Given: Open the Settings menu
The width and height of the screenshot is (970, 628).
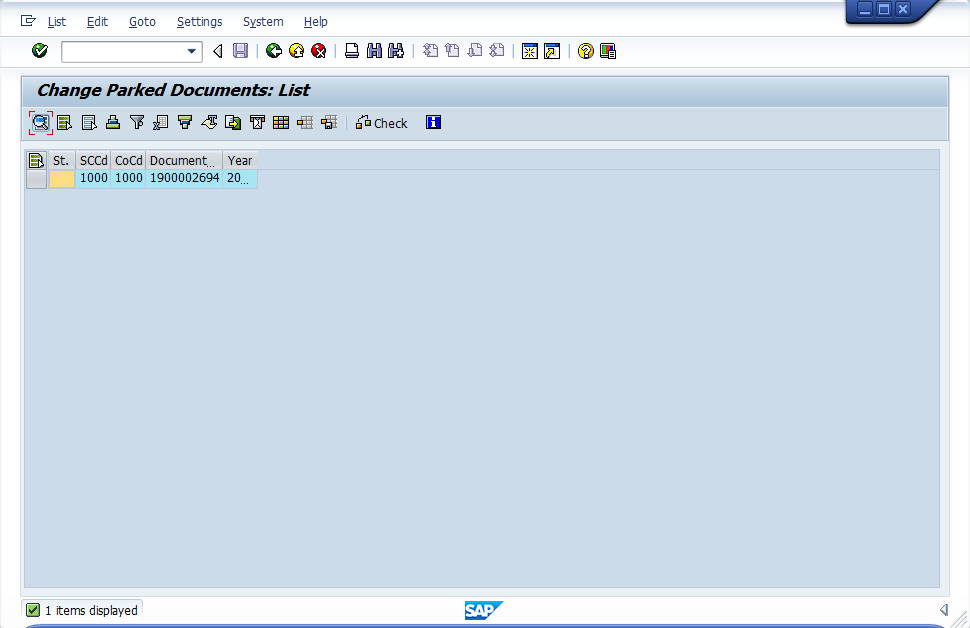Looking at the screenshot, I should [x=199, y=22].
